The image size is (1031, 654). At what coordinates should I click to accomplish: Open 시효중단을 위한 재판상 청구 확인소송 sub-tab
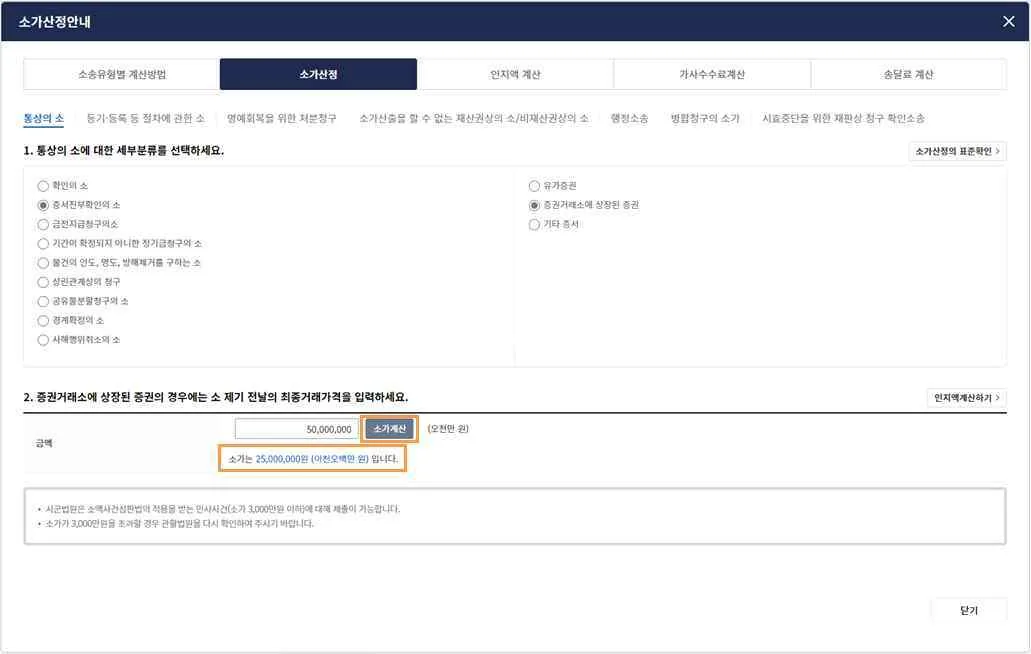tap(844, 118)
